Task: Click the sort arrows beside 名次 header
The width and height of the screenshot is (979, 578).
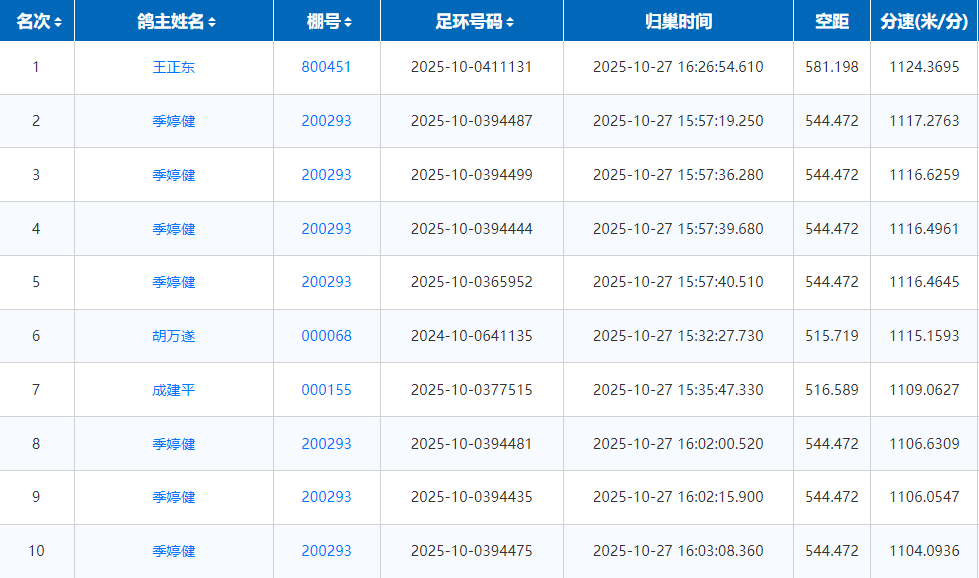Action: click(58, 22)
